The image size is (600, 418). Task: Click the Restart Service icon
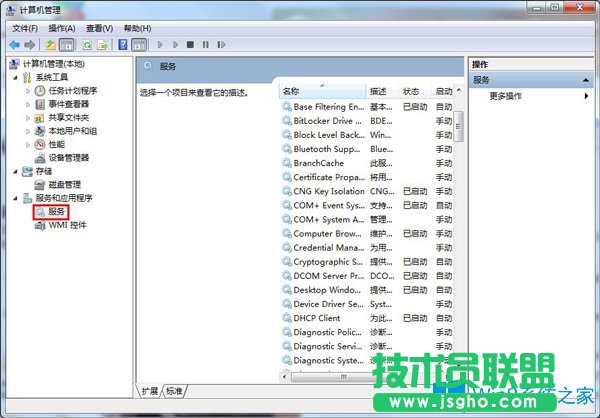click(221, 45)
